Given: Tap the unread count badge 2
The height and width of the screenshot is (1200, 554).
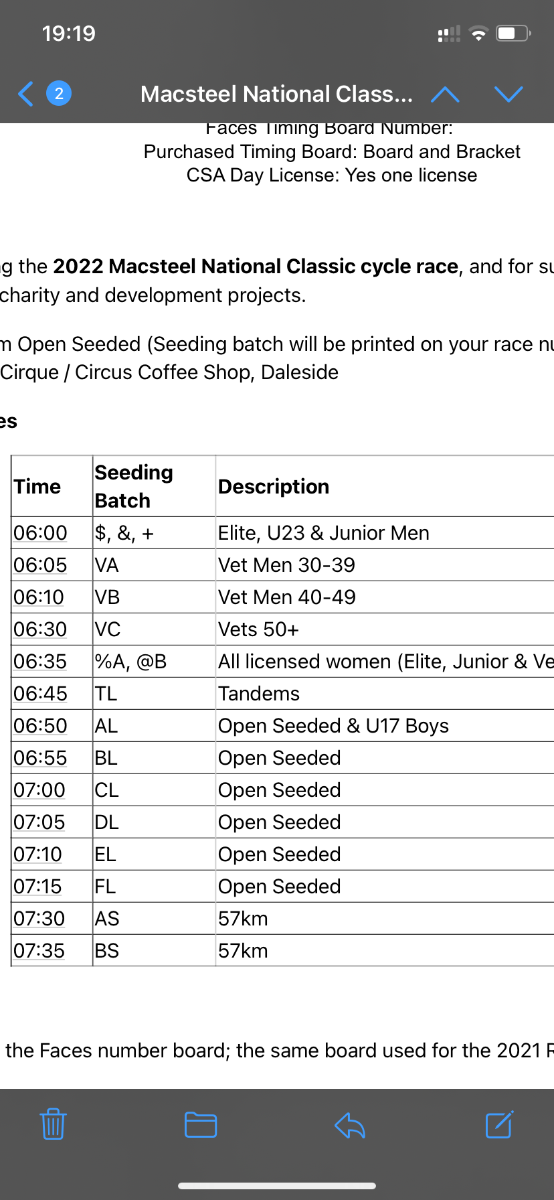Looking at the screenshot, I should (x=59, y=94).
